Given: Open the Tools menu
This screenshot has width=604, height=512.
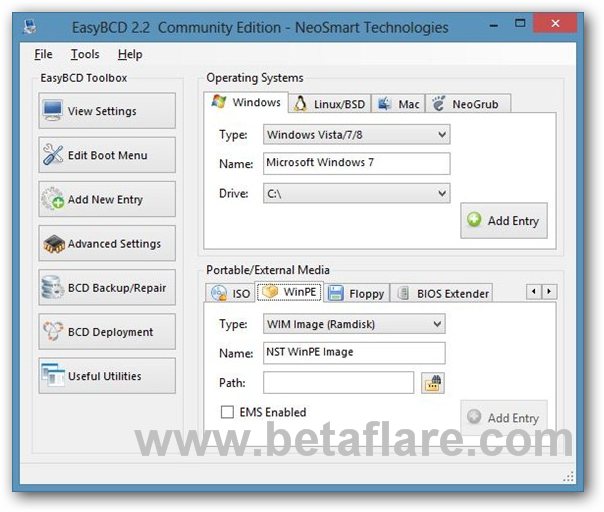Looking at the screenshot, I should 85,54.
